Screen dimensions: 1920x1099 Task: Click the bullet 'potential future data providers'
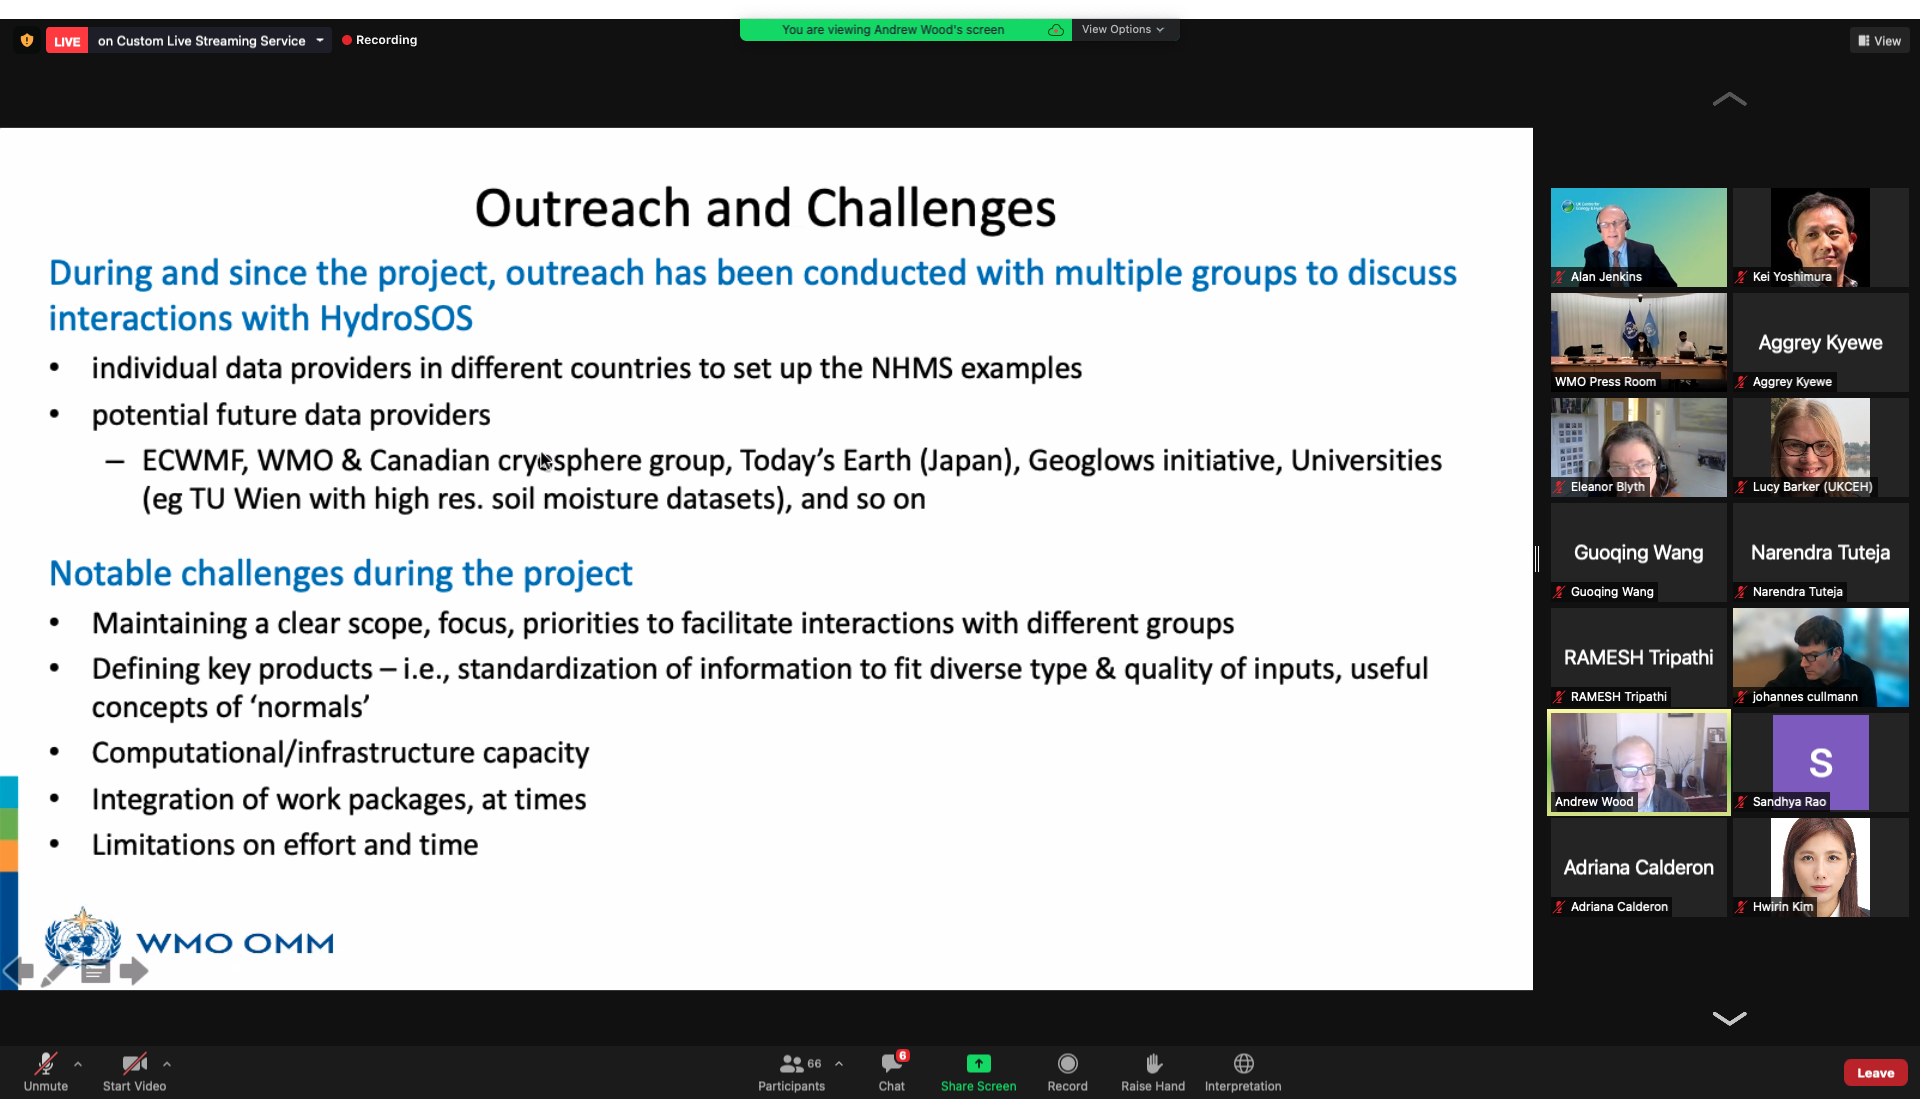[291, 415]
